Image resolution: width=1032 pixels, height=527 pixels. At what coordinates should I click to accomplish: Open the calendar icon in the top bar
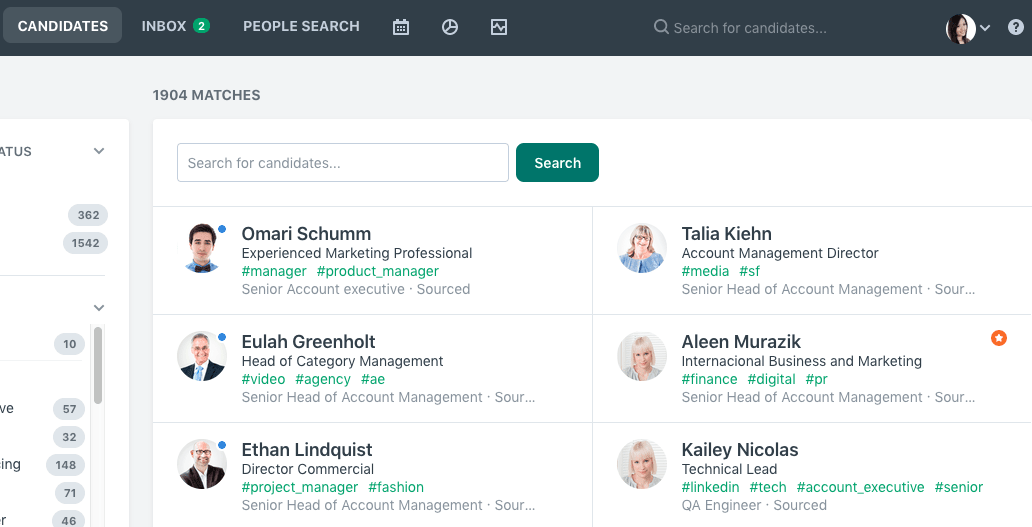point(401,27)
